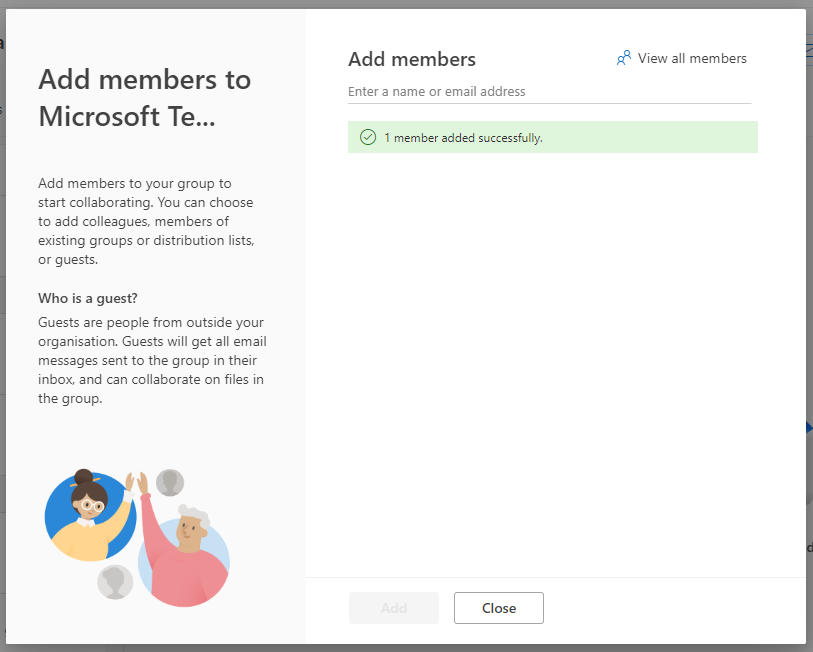Focus the name or email address field
The width and height of the screenshot is (813, 652).
pos(549,92)
